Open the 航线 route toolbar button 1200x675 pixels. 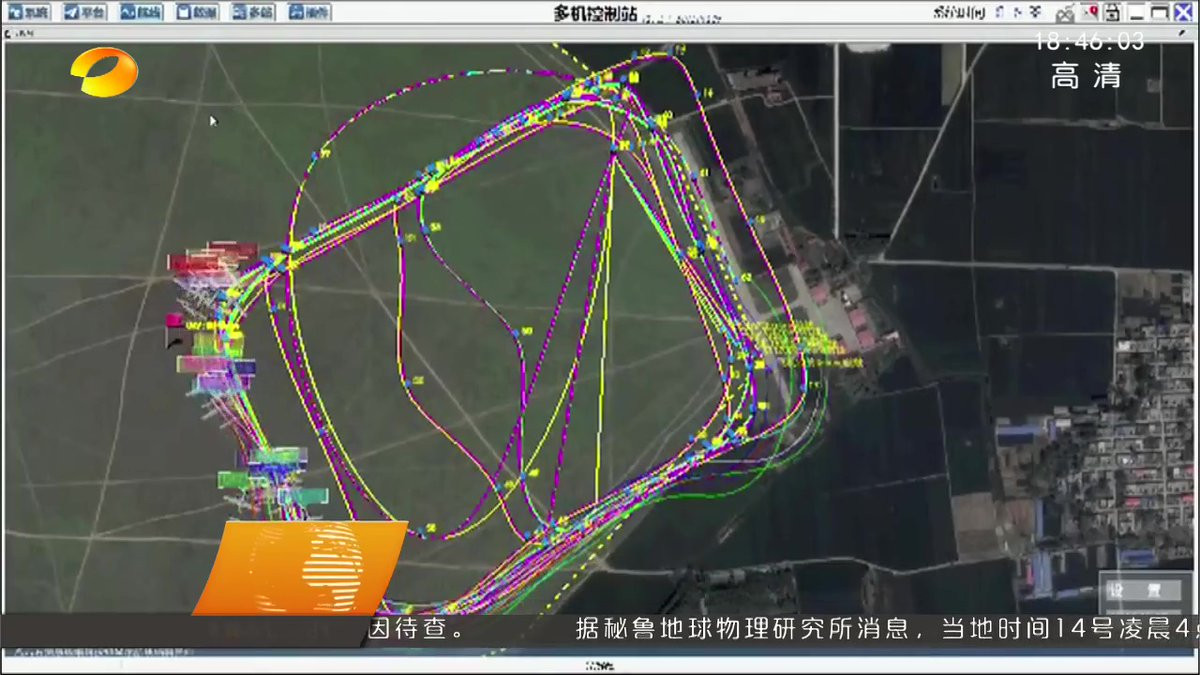(x=141, y=13)
